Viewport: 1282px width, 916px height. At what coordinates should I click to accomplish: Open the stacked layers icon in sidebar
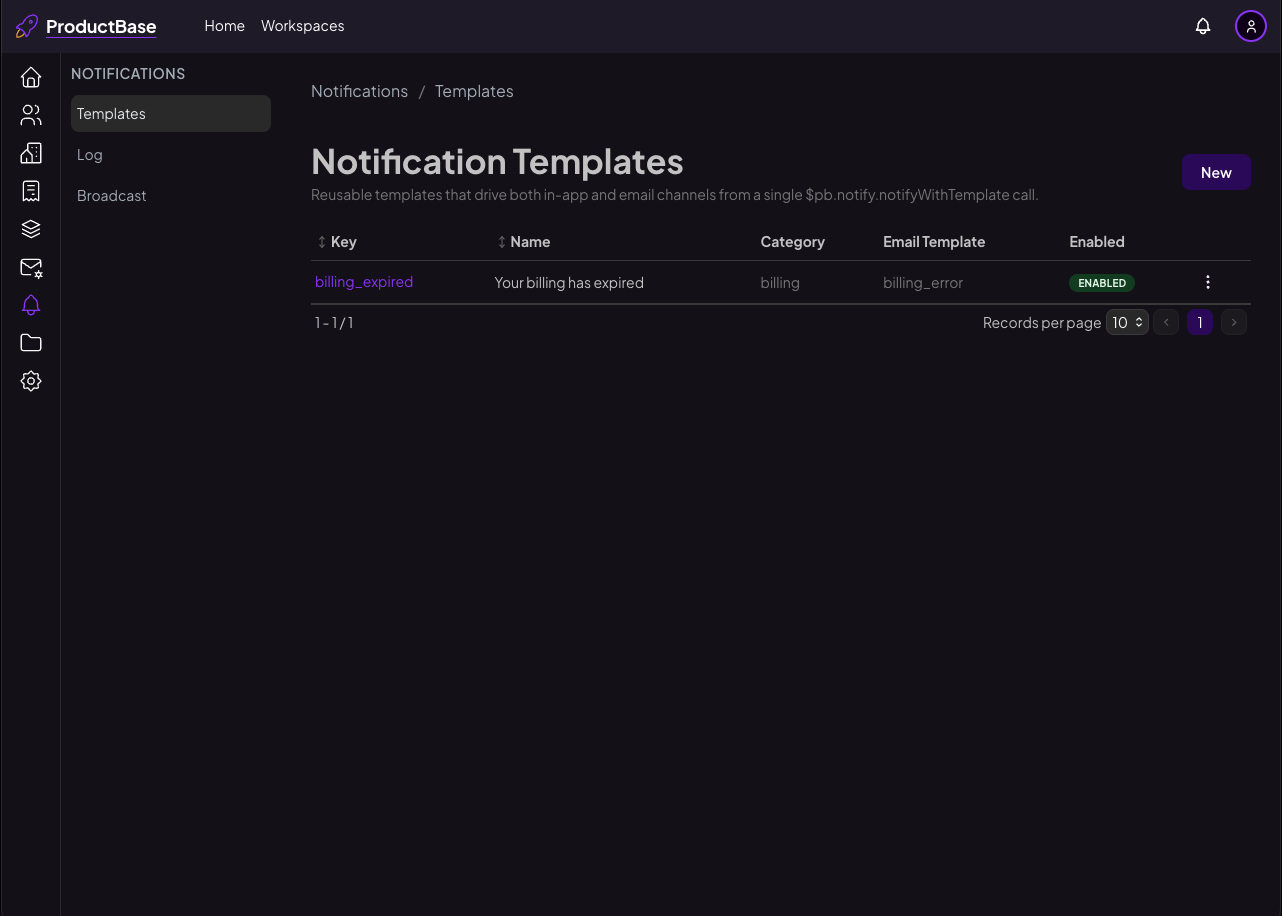31,229
